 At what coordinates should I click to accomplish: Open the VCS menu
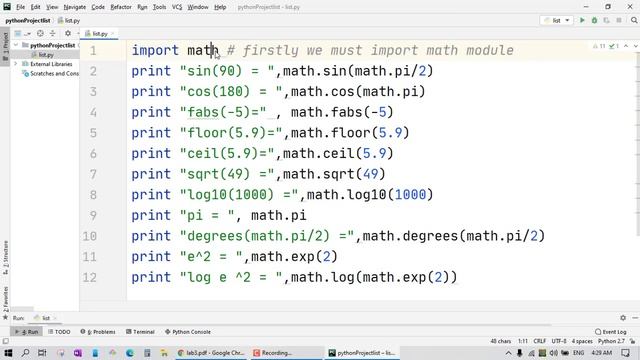pyautogui.click(x=177, y=7)
